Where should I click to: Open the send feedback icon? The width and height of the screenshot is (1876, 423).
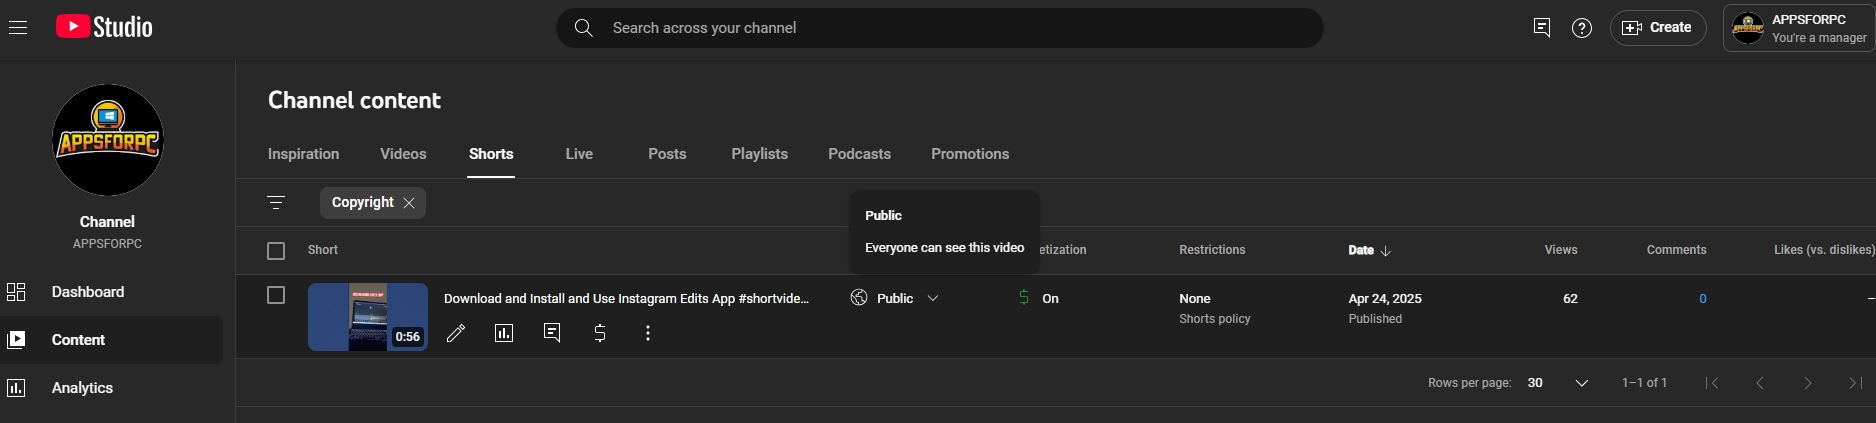click(x=1542, y=28)
